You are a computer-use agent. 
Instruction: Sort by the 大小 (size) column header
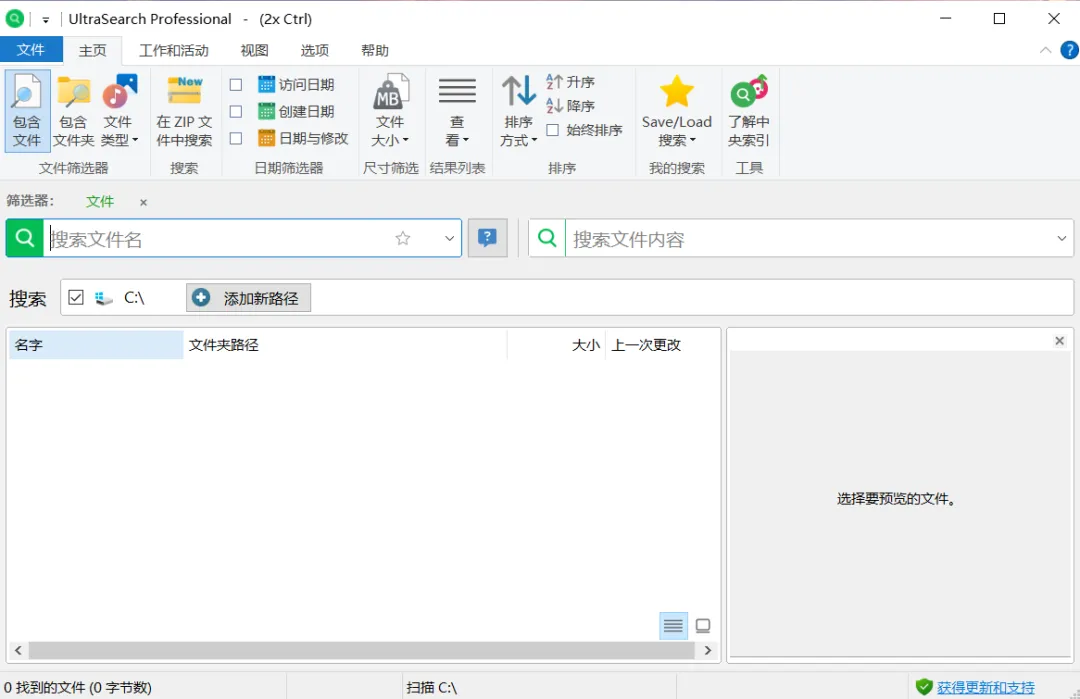(x=557, y=345)
